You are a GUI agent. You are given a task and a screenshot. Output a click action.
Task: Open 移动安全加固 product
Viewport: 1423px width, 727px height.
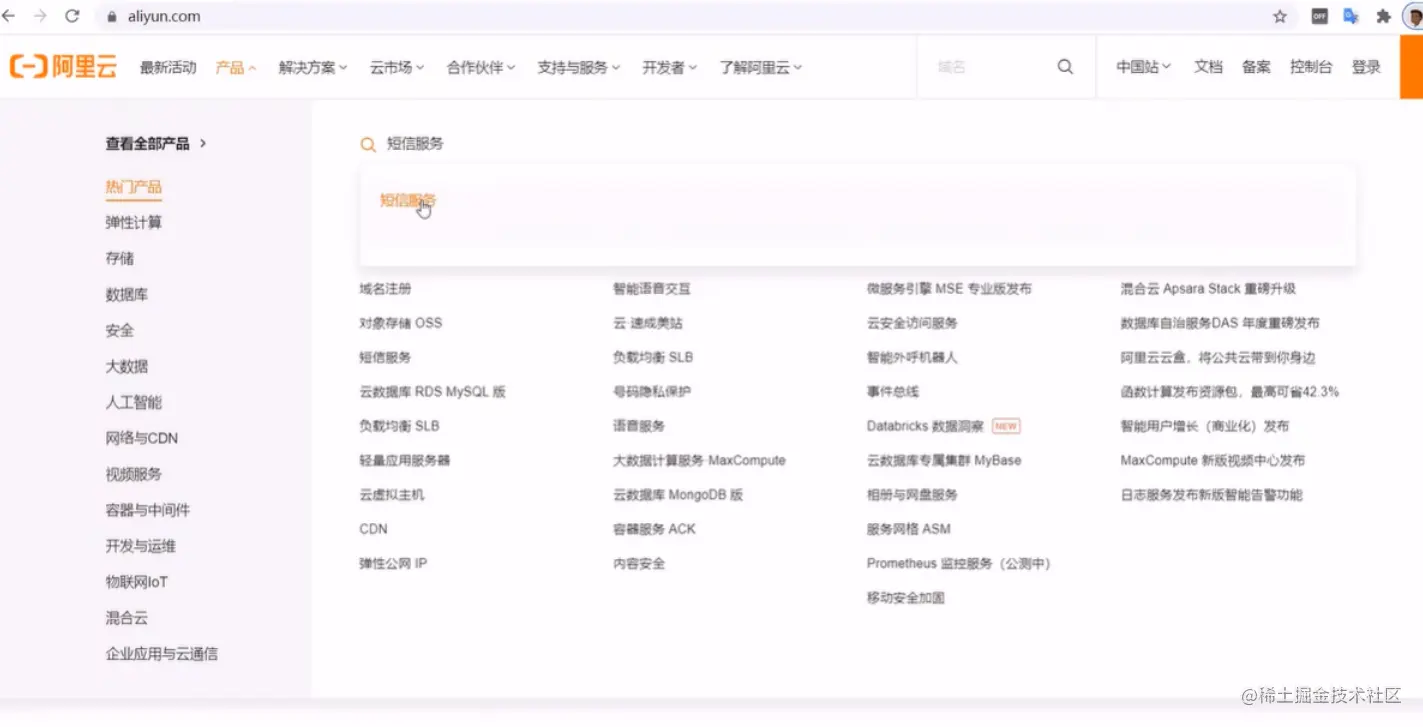905,598
